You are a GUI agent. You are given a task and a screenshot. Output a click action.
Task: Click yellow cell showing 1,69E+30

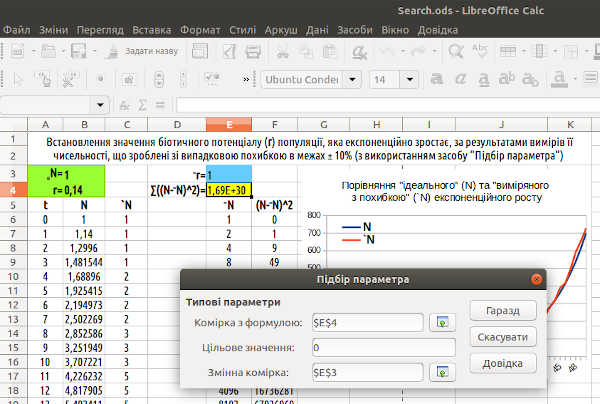coord(229,190)
